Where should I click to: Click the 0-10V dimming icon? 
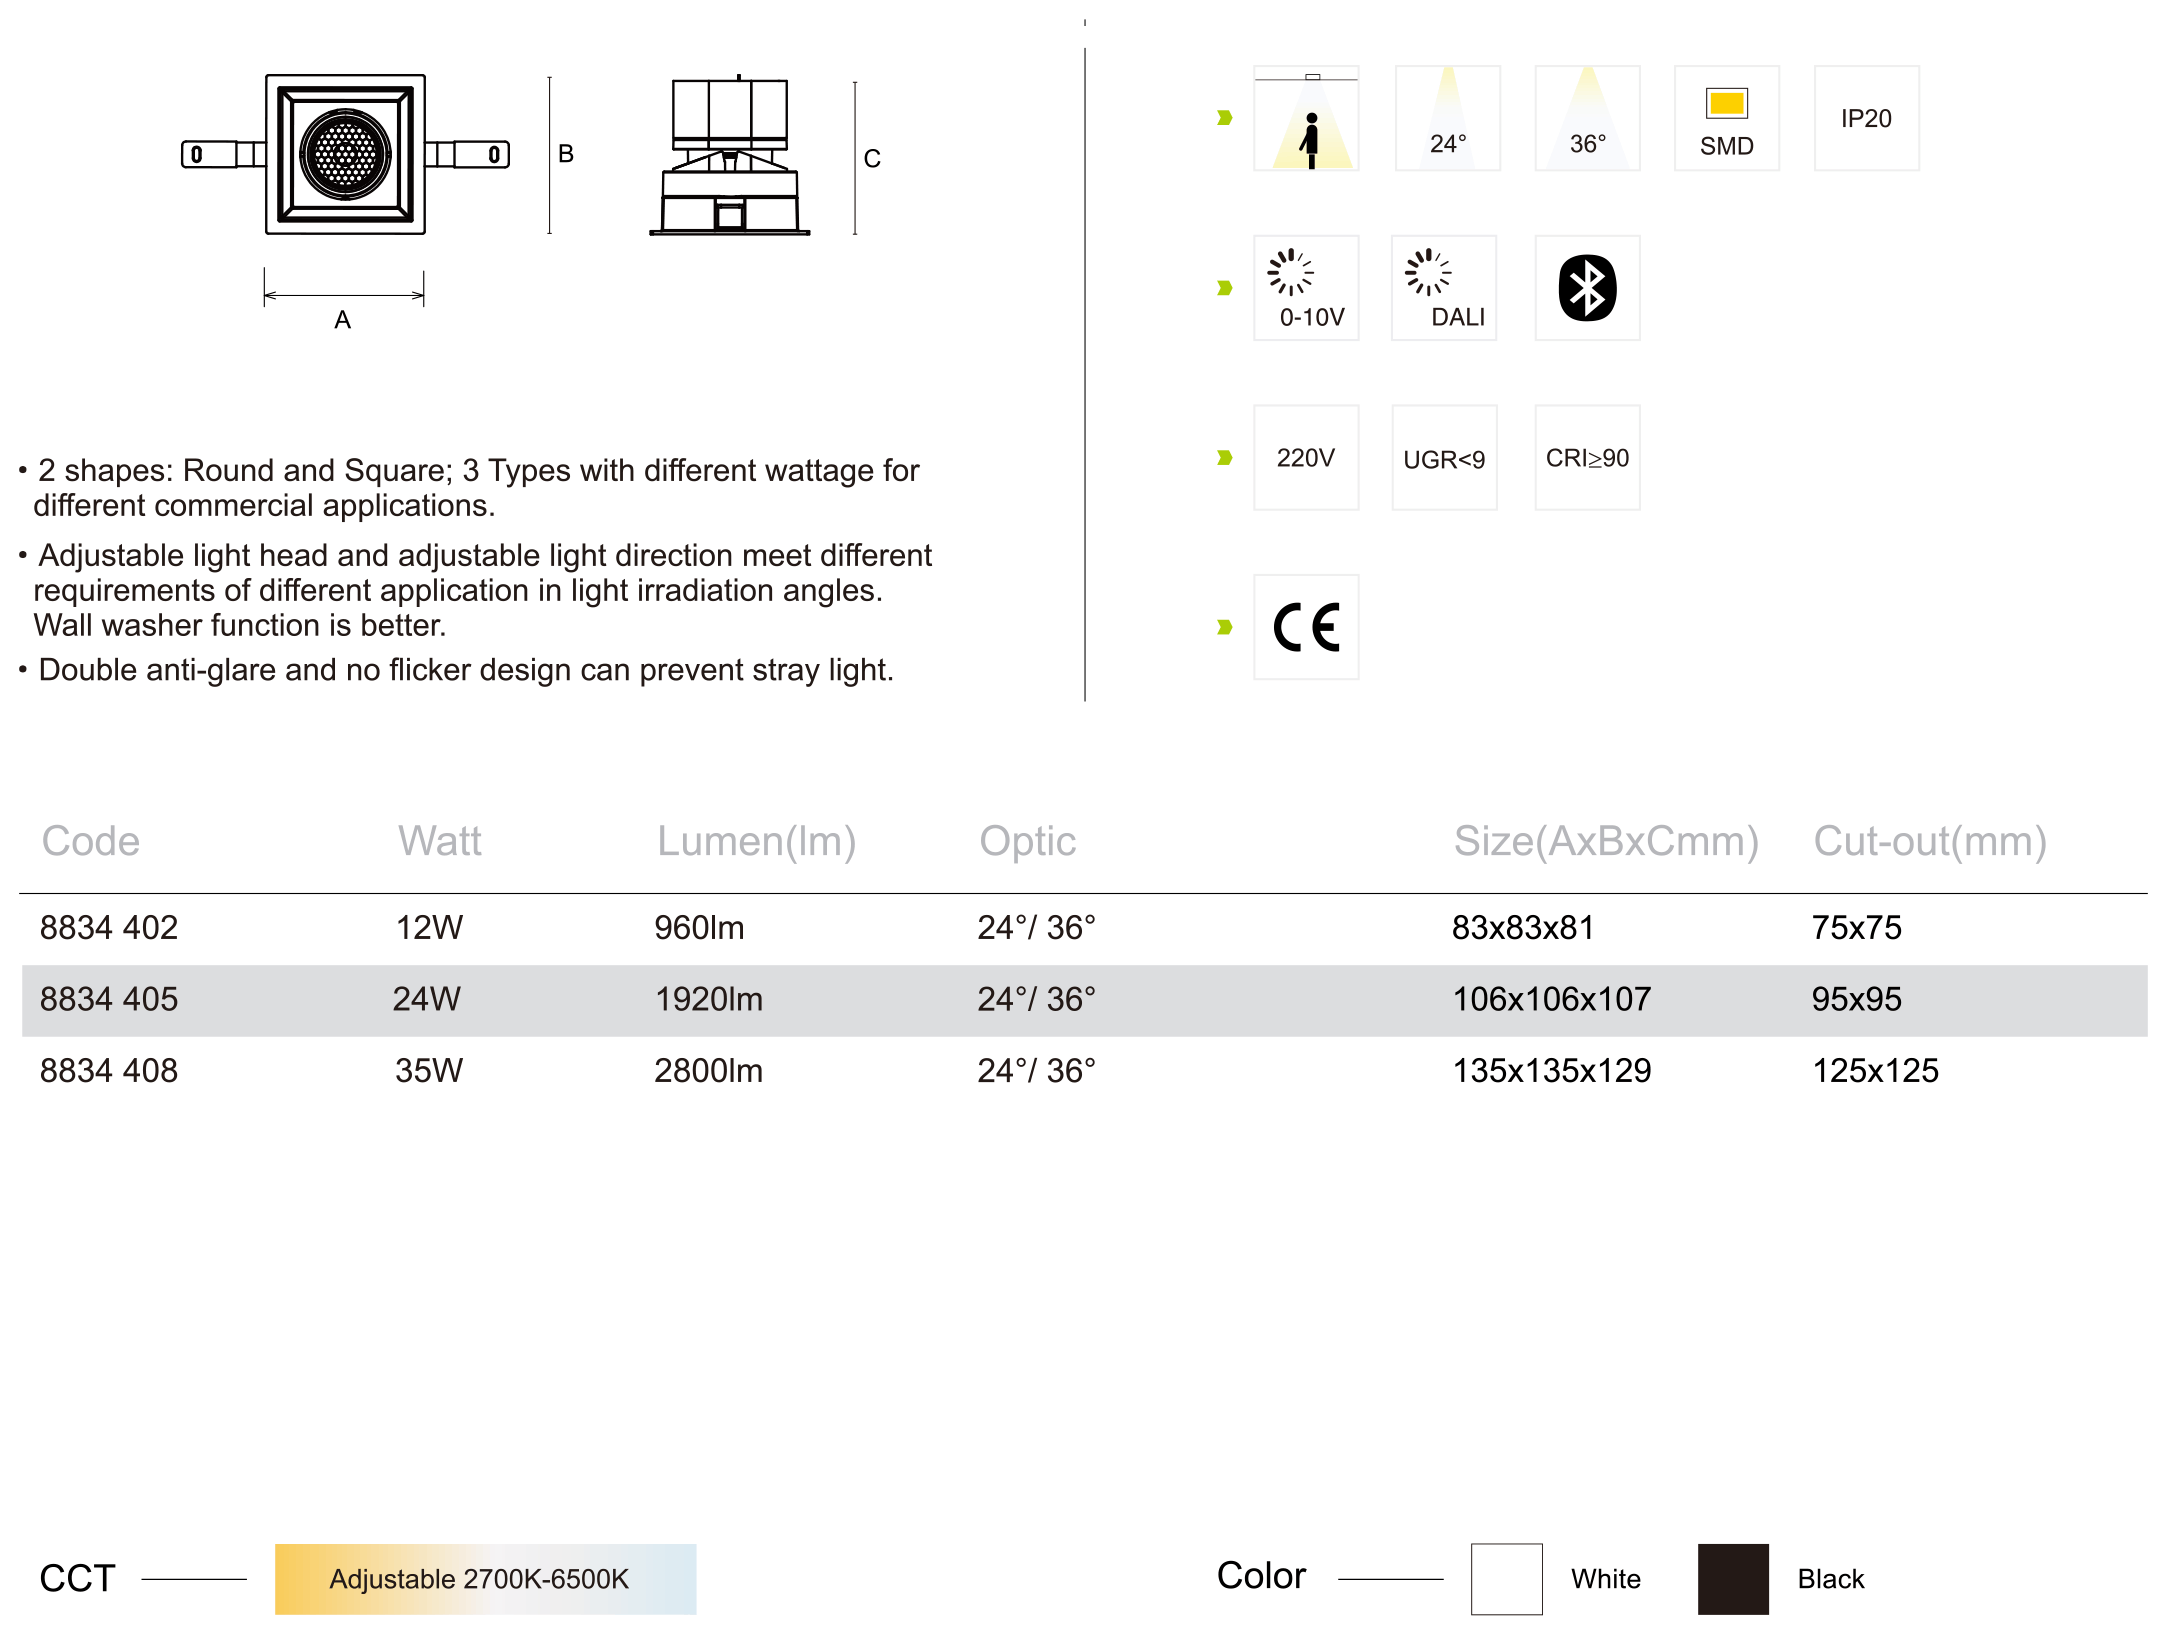pyautogui.click(x=1306, y=288)
